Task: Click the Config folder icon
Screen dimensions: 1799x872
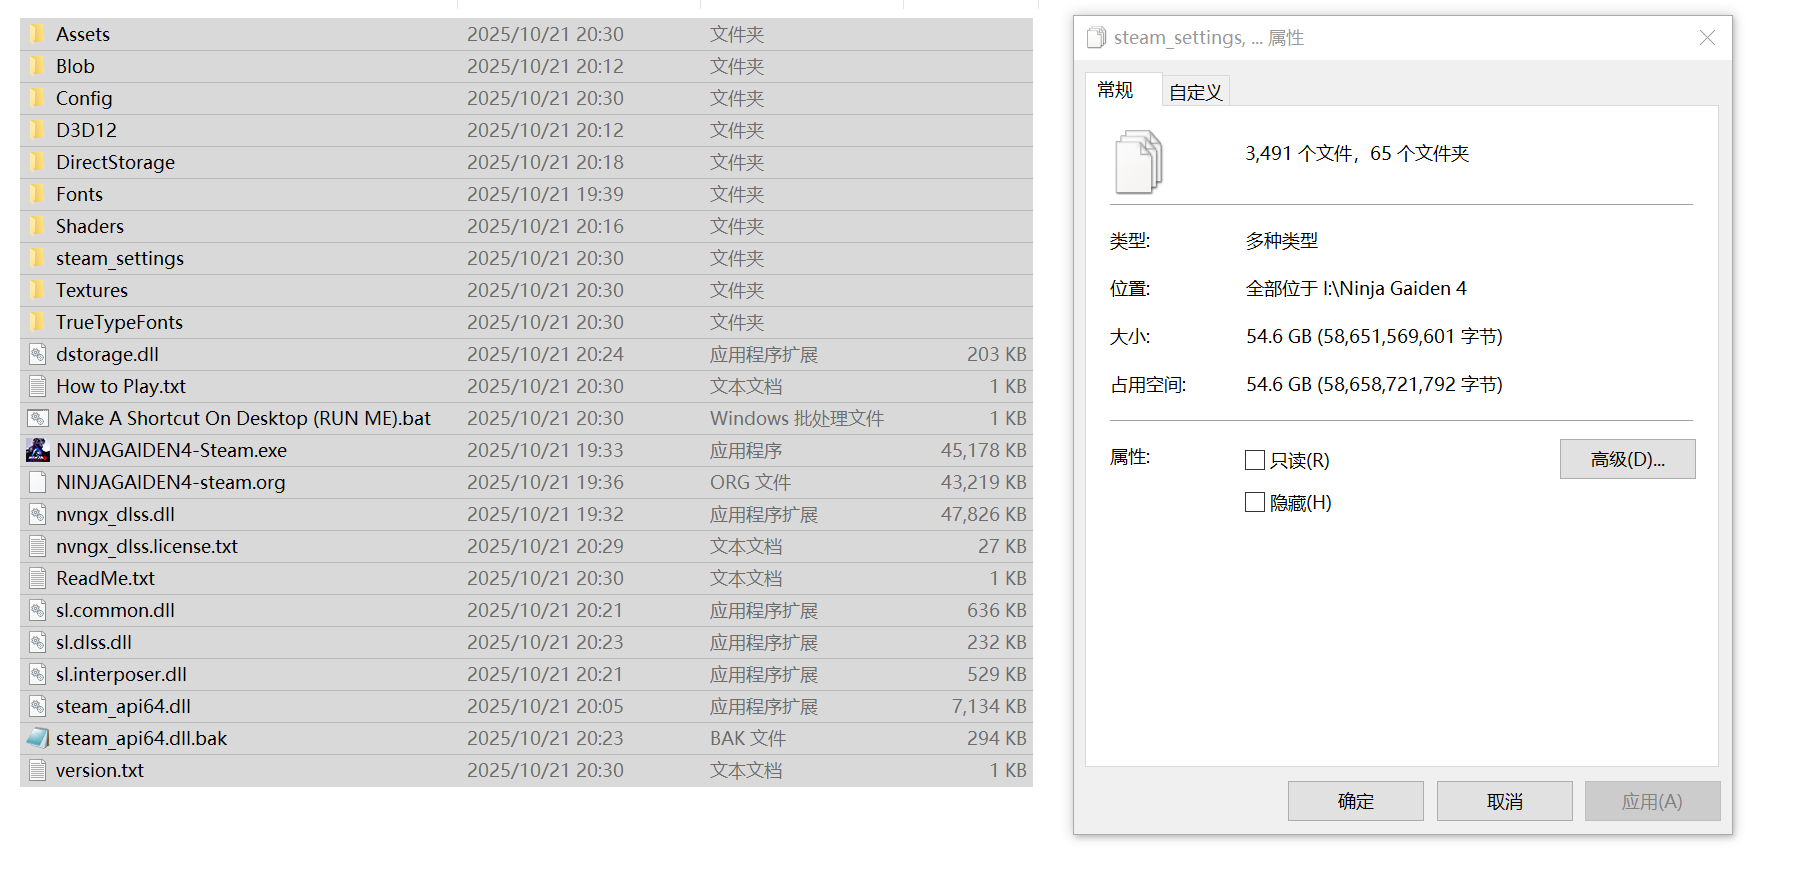Action: coord(38,98)
